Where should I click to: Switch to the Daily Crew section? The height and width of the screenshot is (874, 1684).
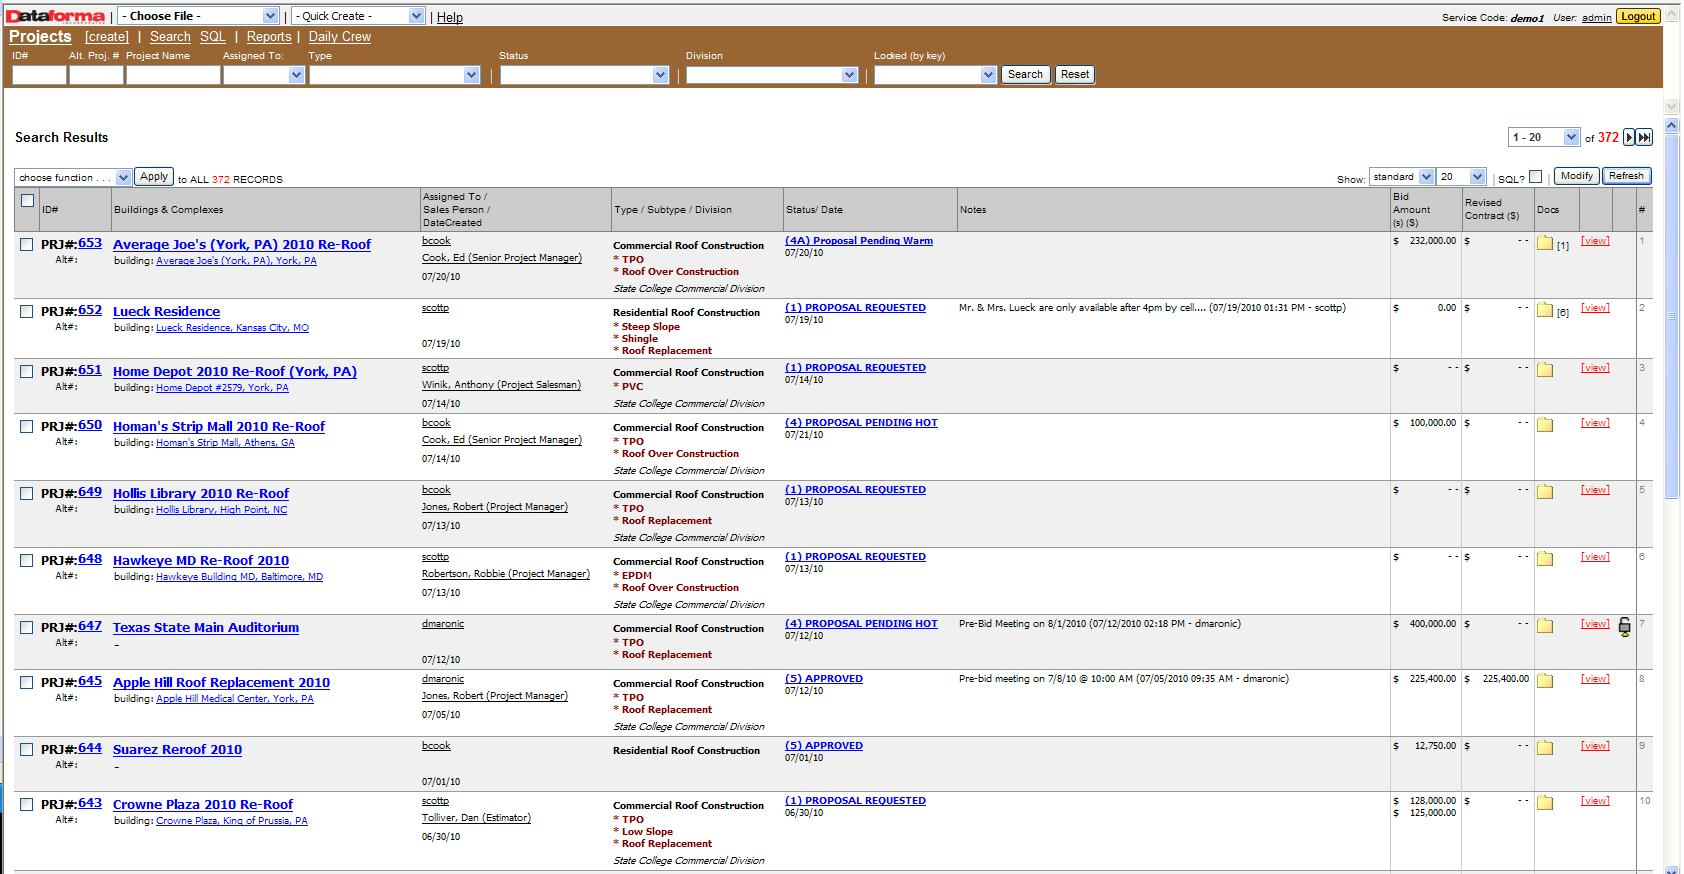339,37
